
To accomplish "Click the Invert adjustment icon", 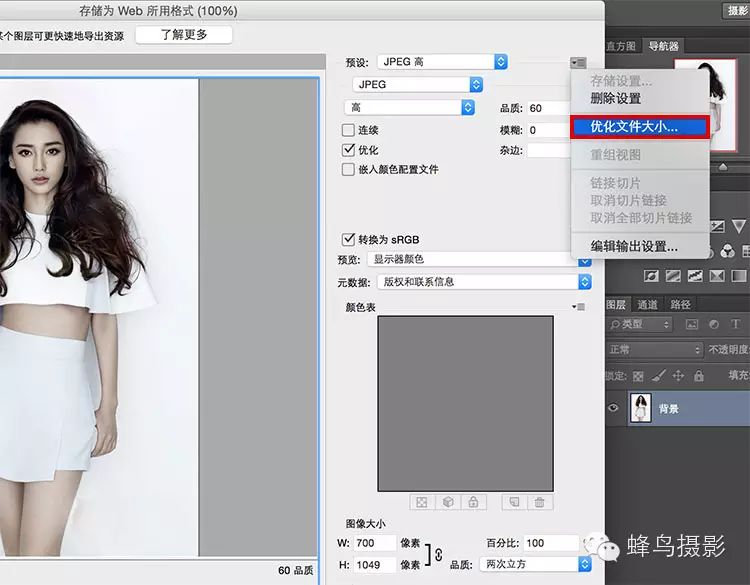I will coord(651,276).
